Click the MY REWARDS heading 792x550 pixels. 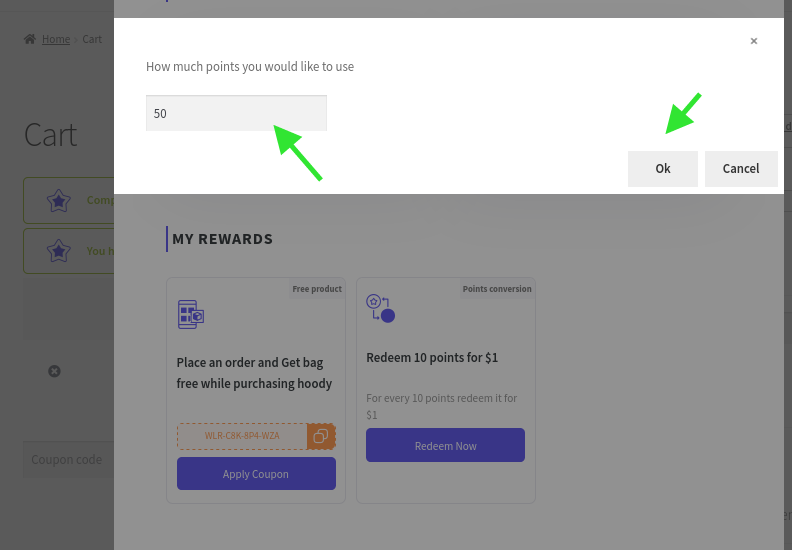pyautogui.click(x=222, y=239)
